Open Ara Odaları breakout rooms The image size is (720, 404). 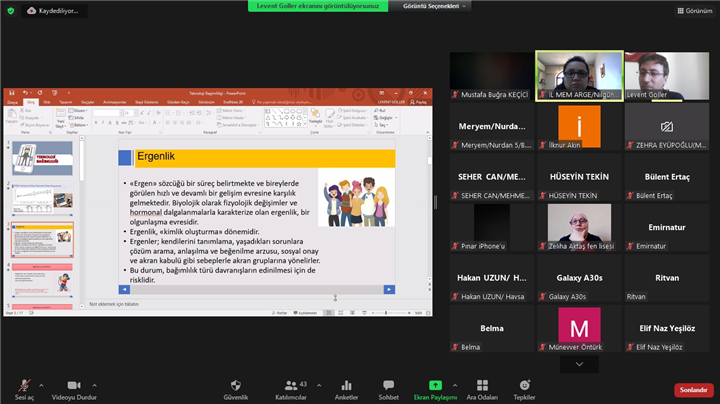pyautogui.click(x=482, y=388)
